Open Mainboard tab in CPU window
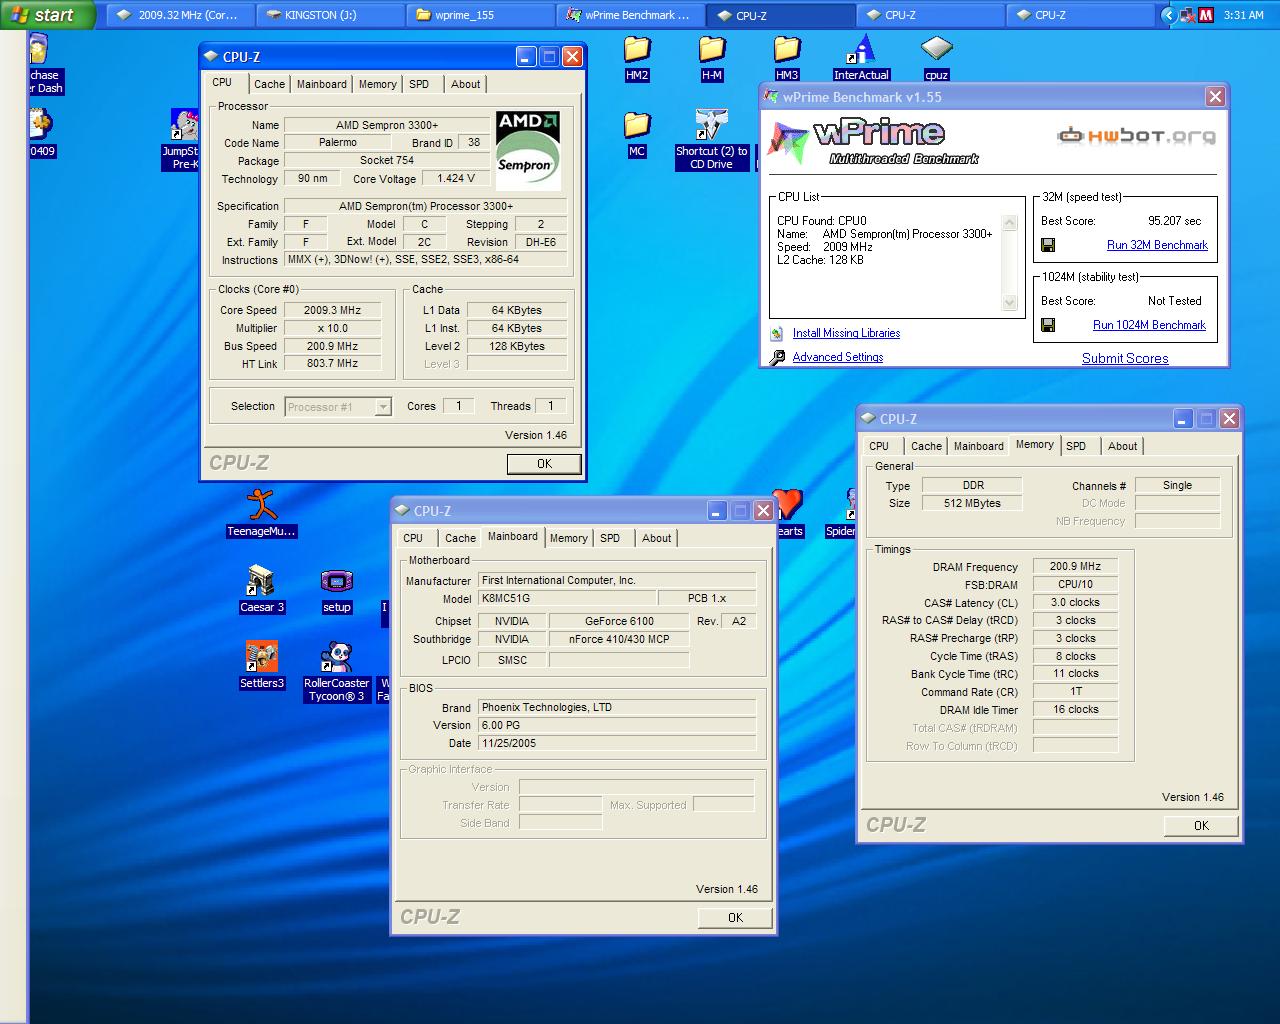The image size is (1280, 1024). point(321,84)
